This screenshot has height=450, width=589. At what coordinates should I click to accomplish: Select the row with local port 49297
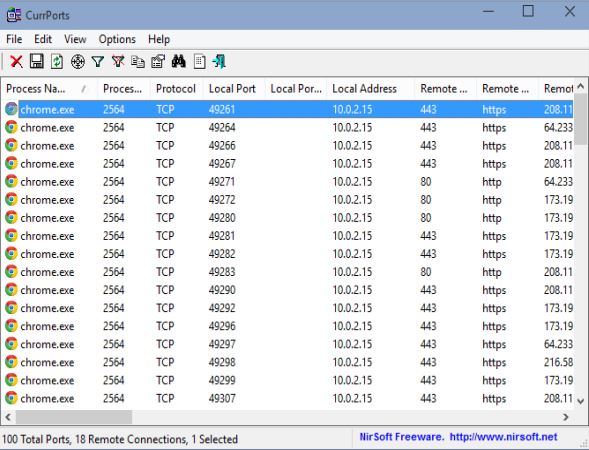coord(288,344)
